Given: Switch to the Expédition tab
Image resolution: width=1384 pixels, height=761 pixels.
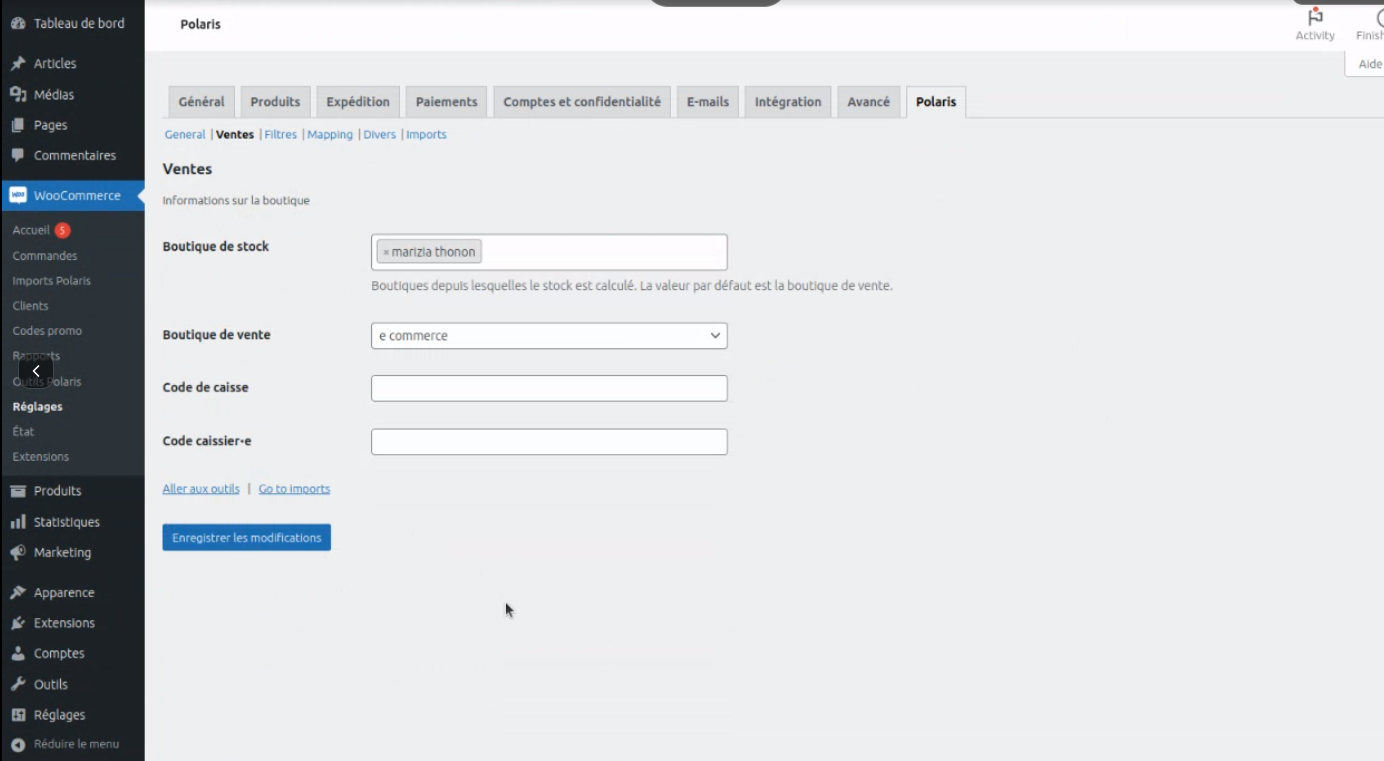Looking at the screenshot, I should pyautogui.click(x=358, y=102).
